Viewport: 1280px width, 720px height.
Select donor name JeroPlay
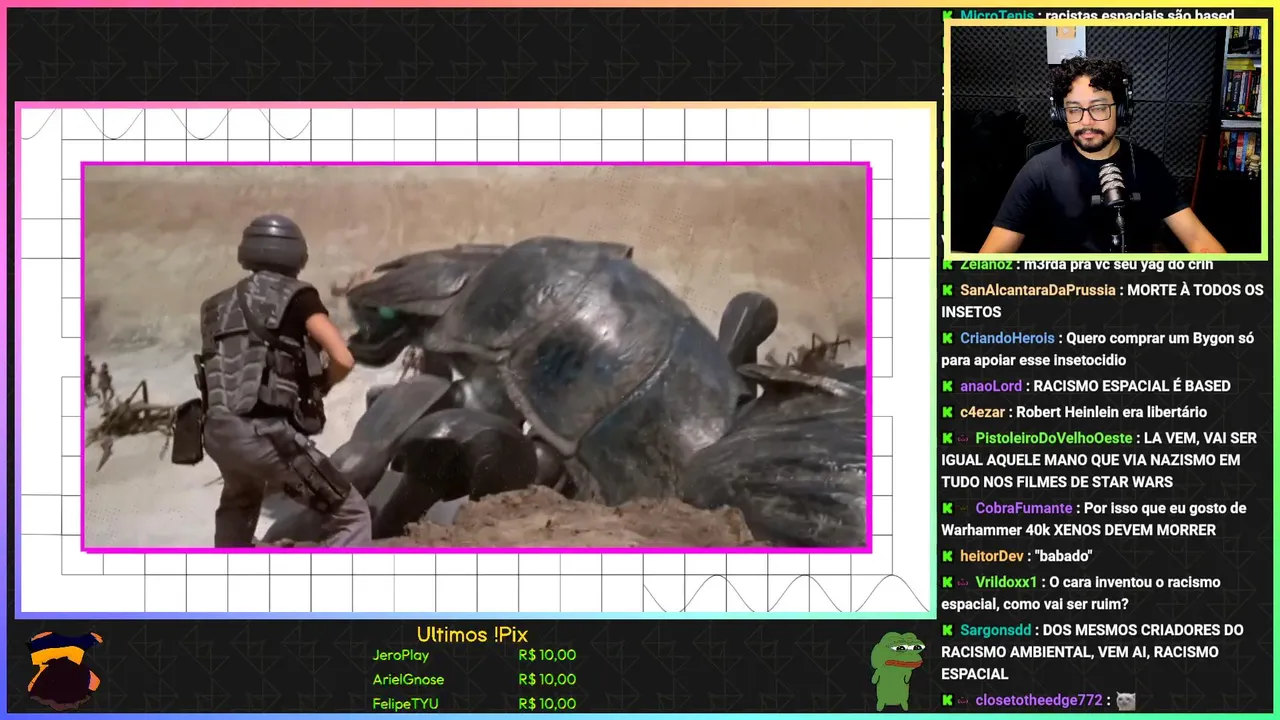401,655
